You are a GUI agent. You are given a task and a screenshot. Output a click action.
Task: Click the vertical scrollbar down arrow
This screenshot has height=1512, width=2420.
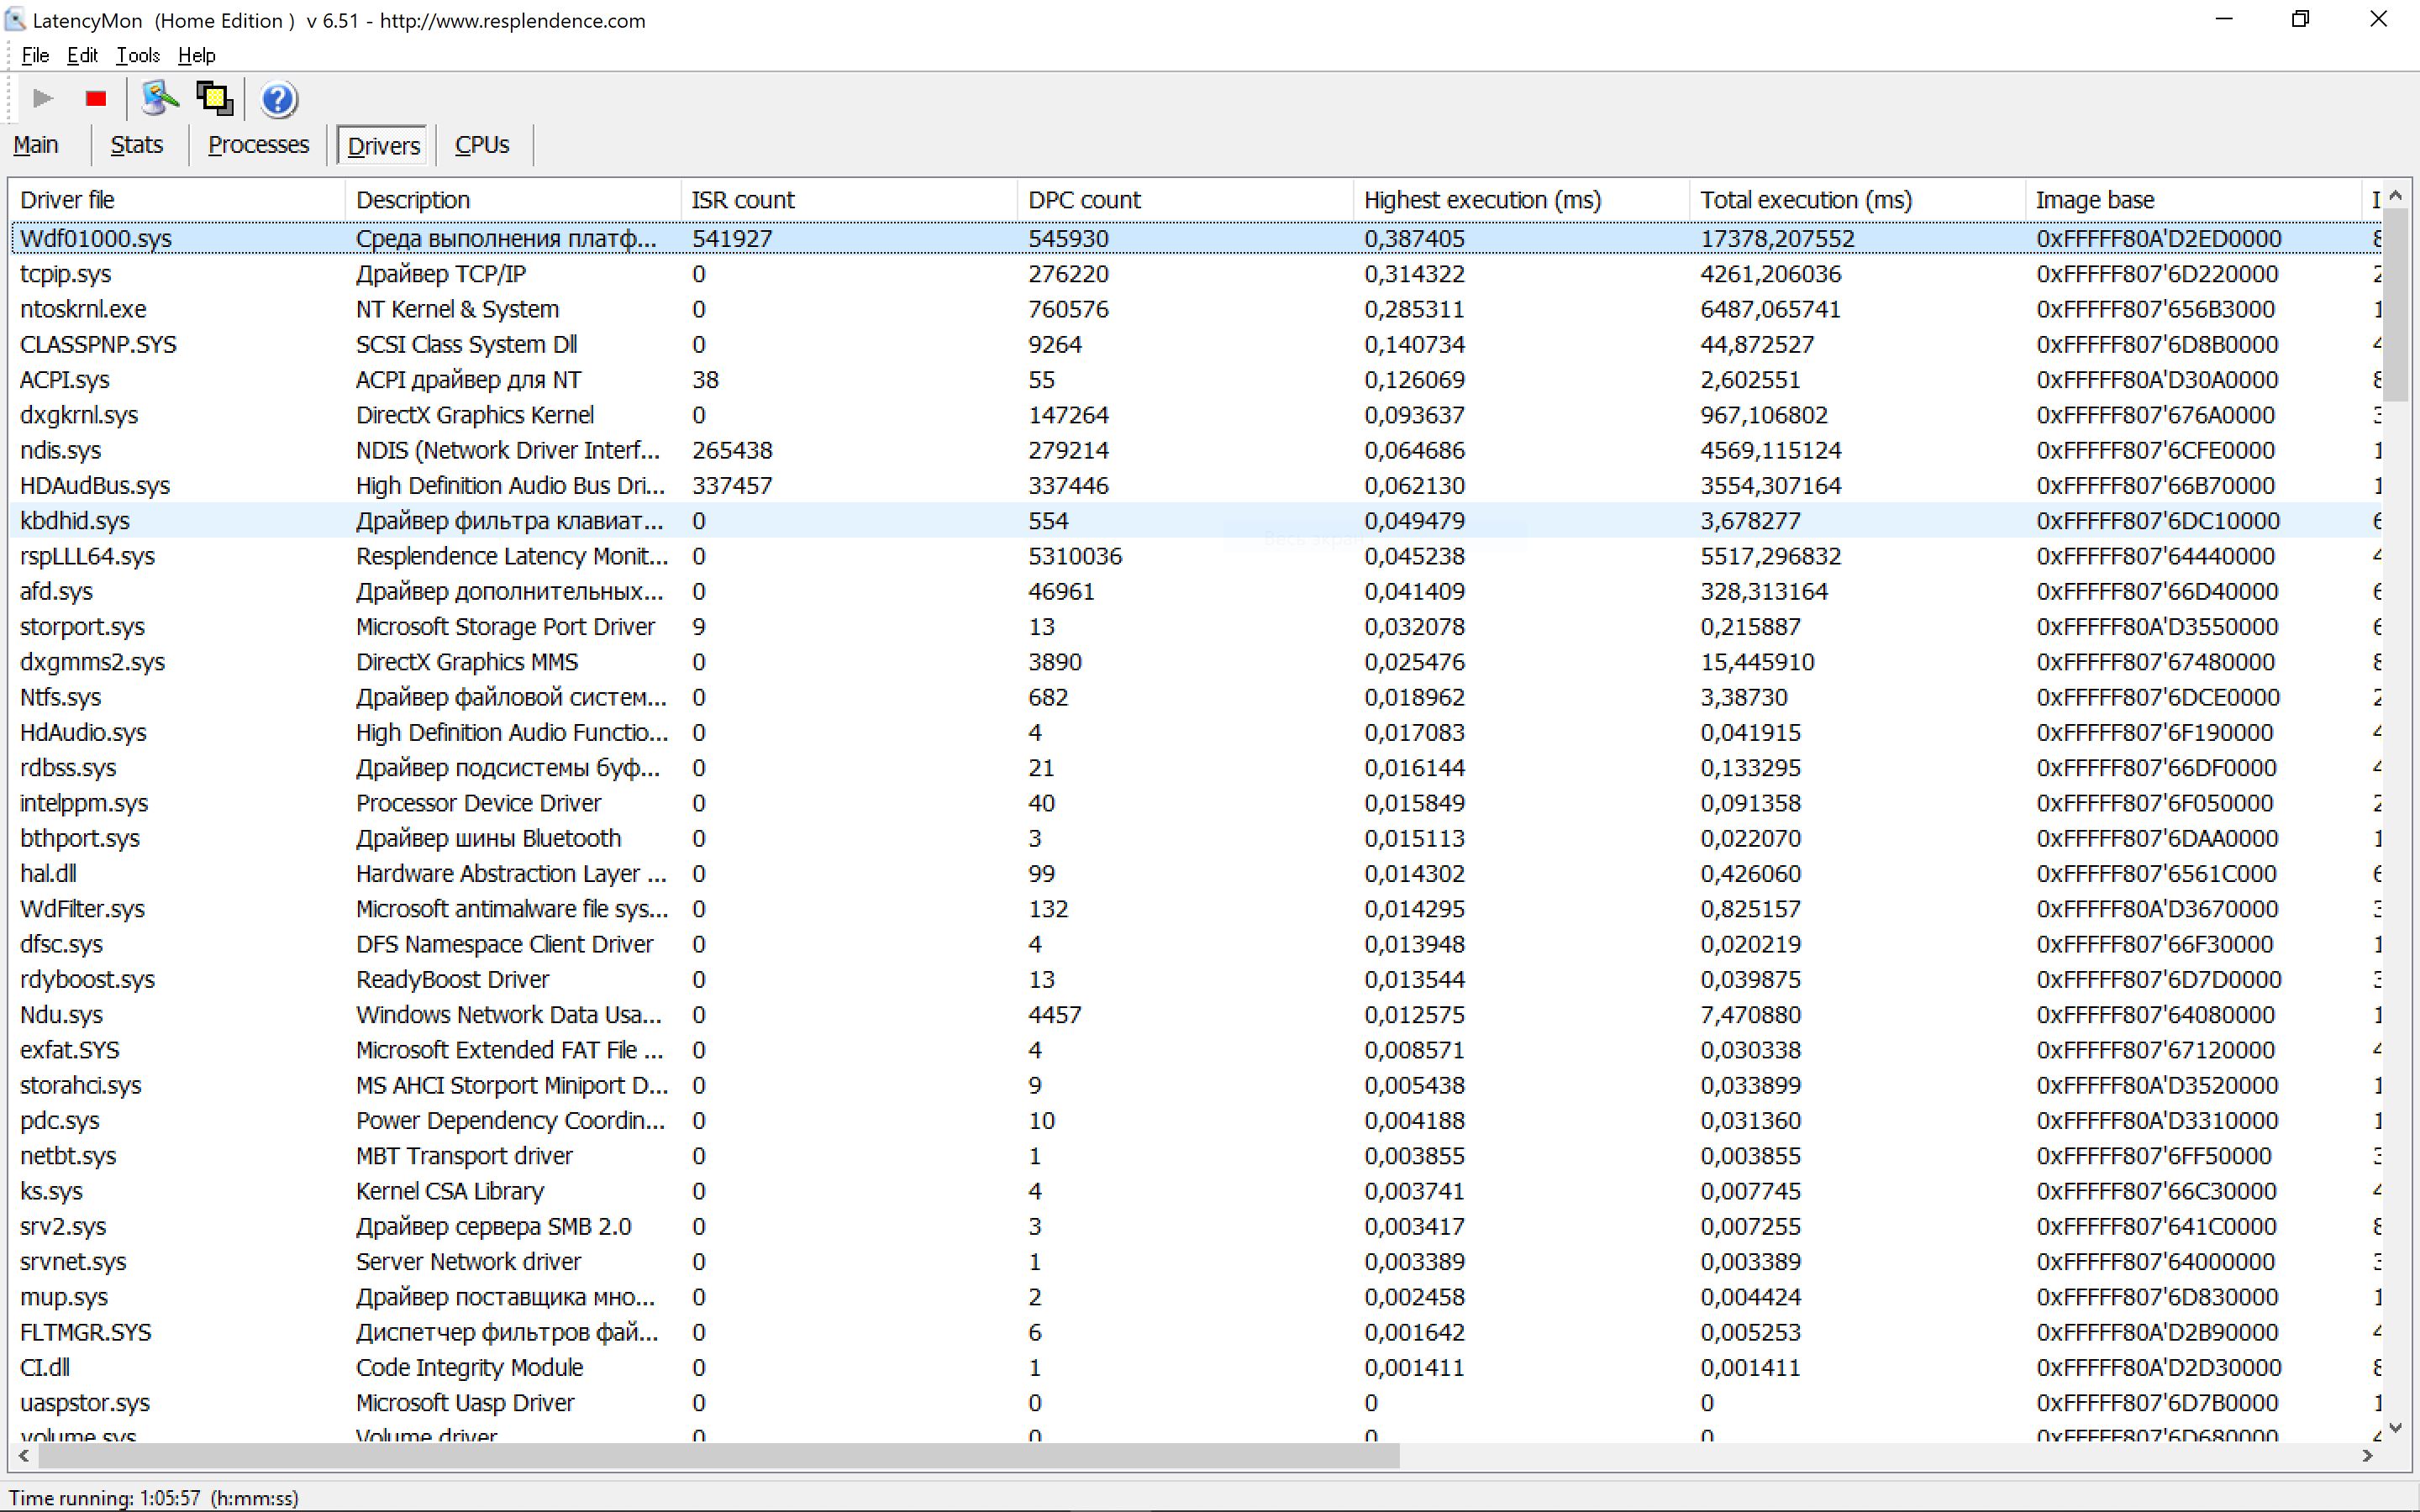2395,1427
